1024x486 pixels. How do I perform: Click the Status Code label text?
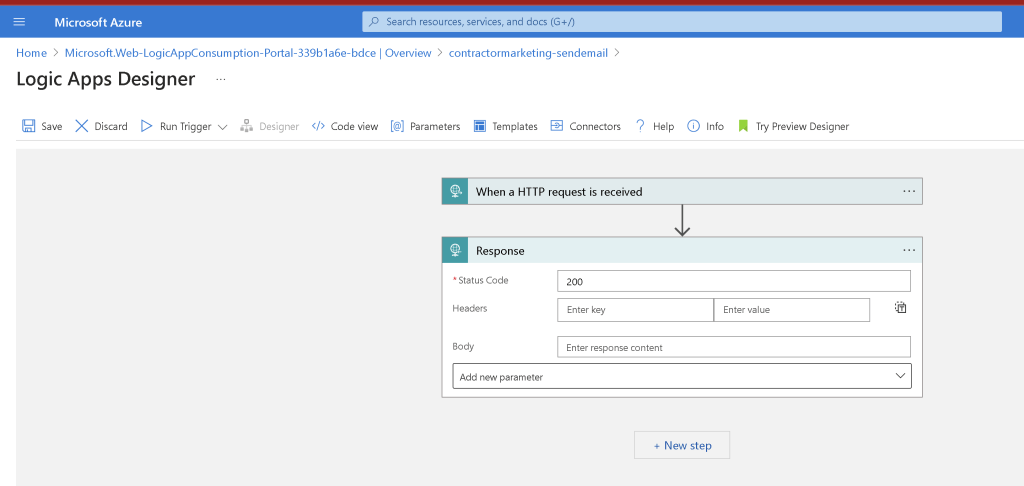click(483, 280)
